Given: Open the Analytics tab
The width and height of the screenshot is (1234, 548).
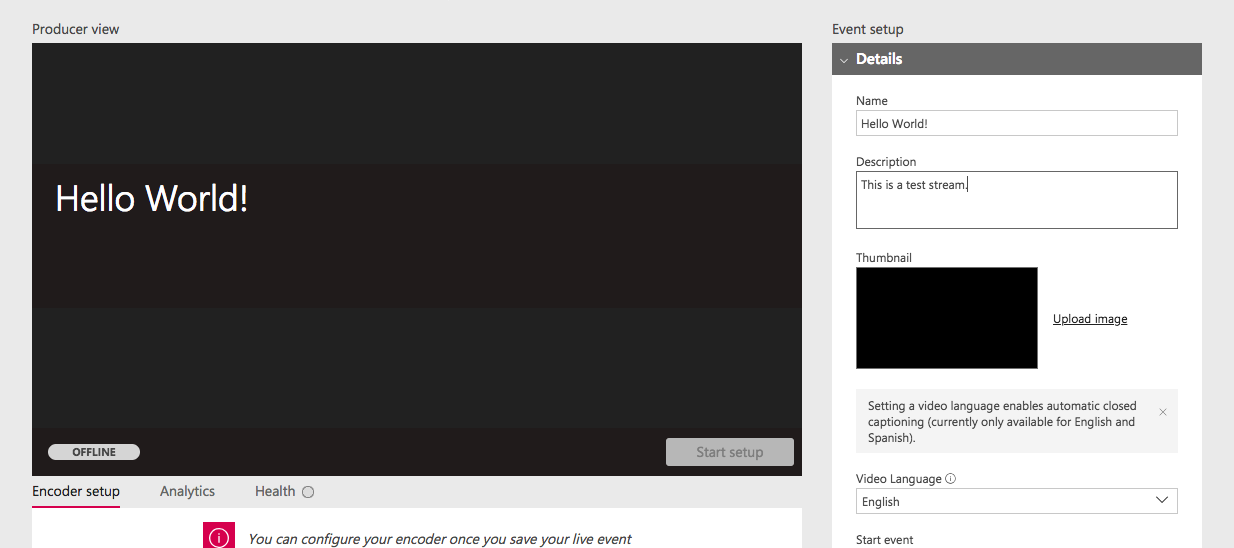Looking at the screenshot, I should tap(187, 491).
